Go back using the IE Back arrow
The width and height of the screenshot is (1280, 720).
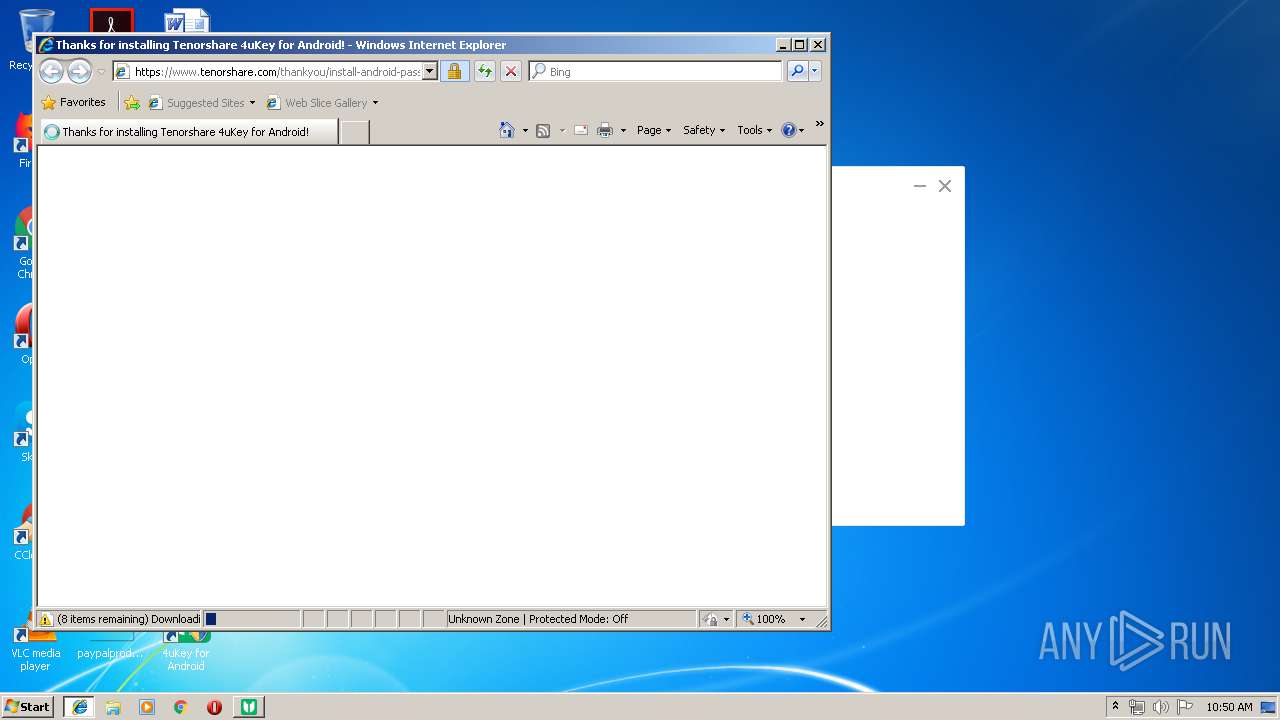[51, 71]
